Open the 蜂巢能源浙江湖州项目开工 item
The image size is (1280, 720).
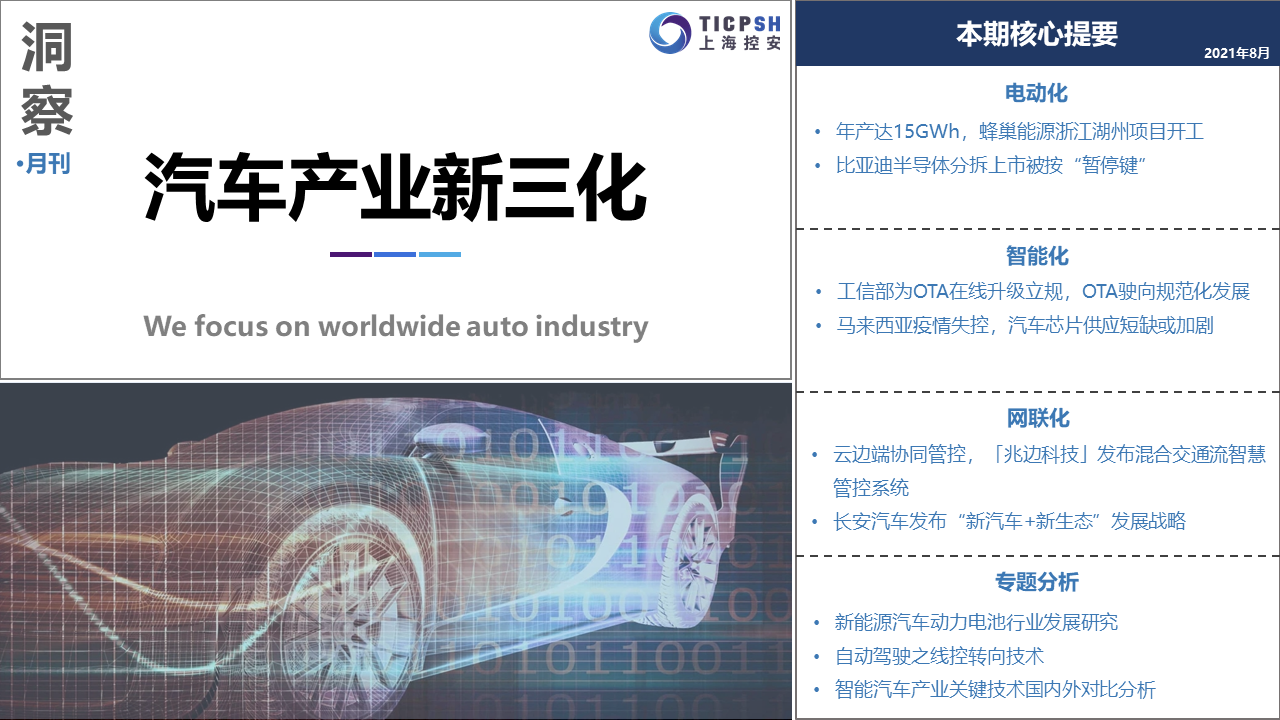(1019, 131)
